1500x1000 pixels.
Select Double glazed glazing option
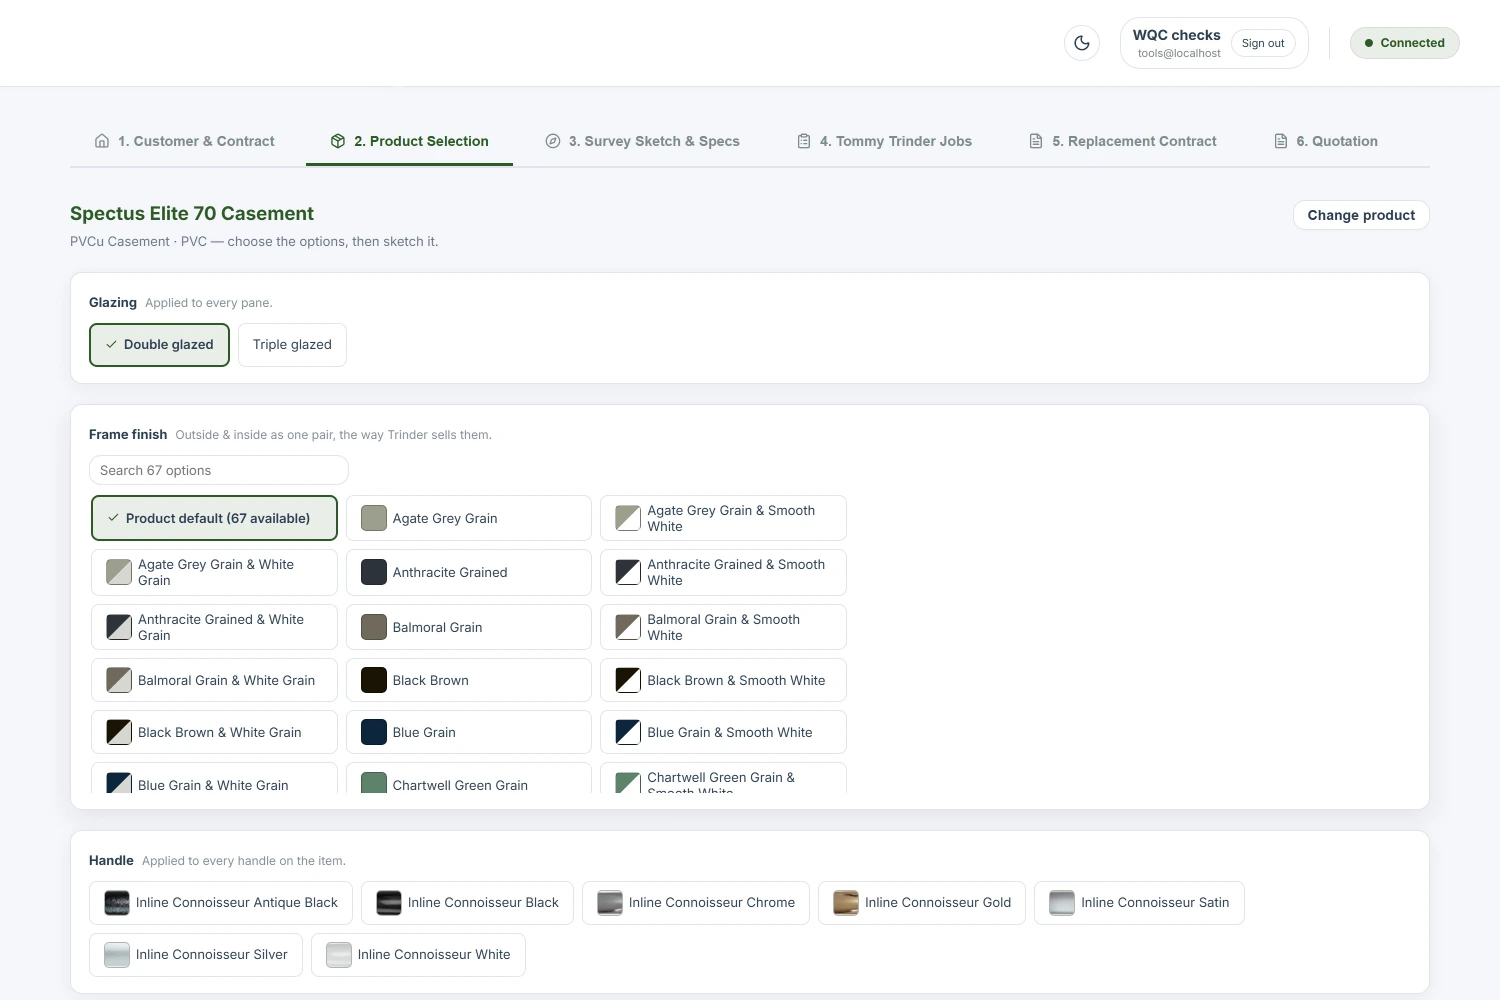(159, 345)
